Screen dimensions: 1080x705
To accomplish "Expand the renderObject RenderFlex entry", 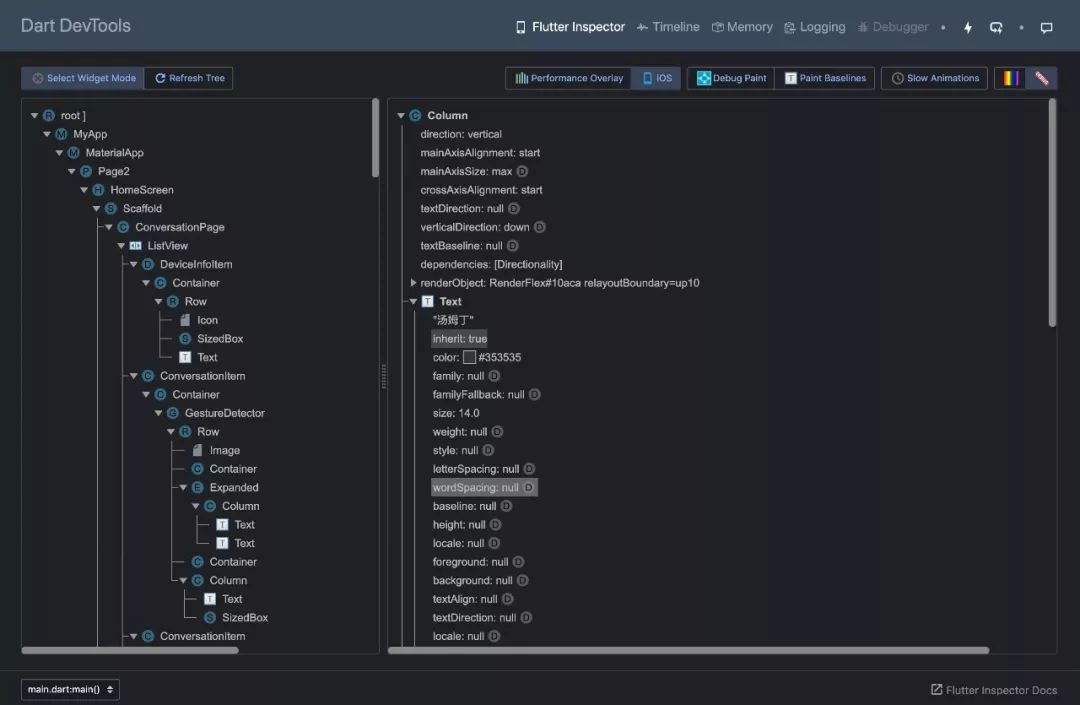I will (x=413, y=283).
